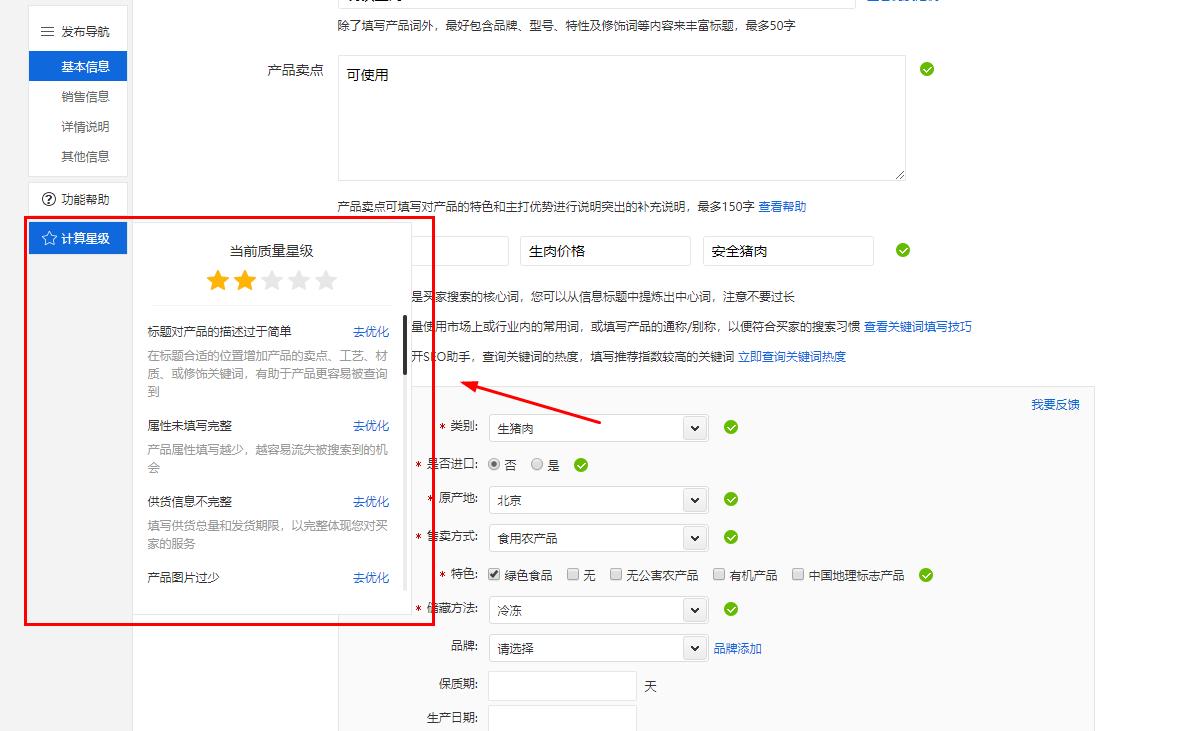Click the second yellow quality rating star
The image size is (1200, 731).
244,281
